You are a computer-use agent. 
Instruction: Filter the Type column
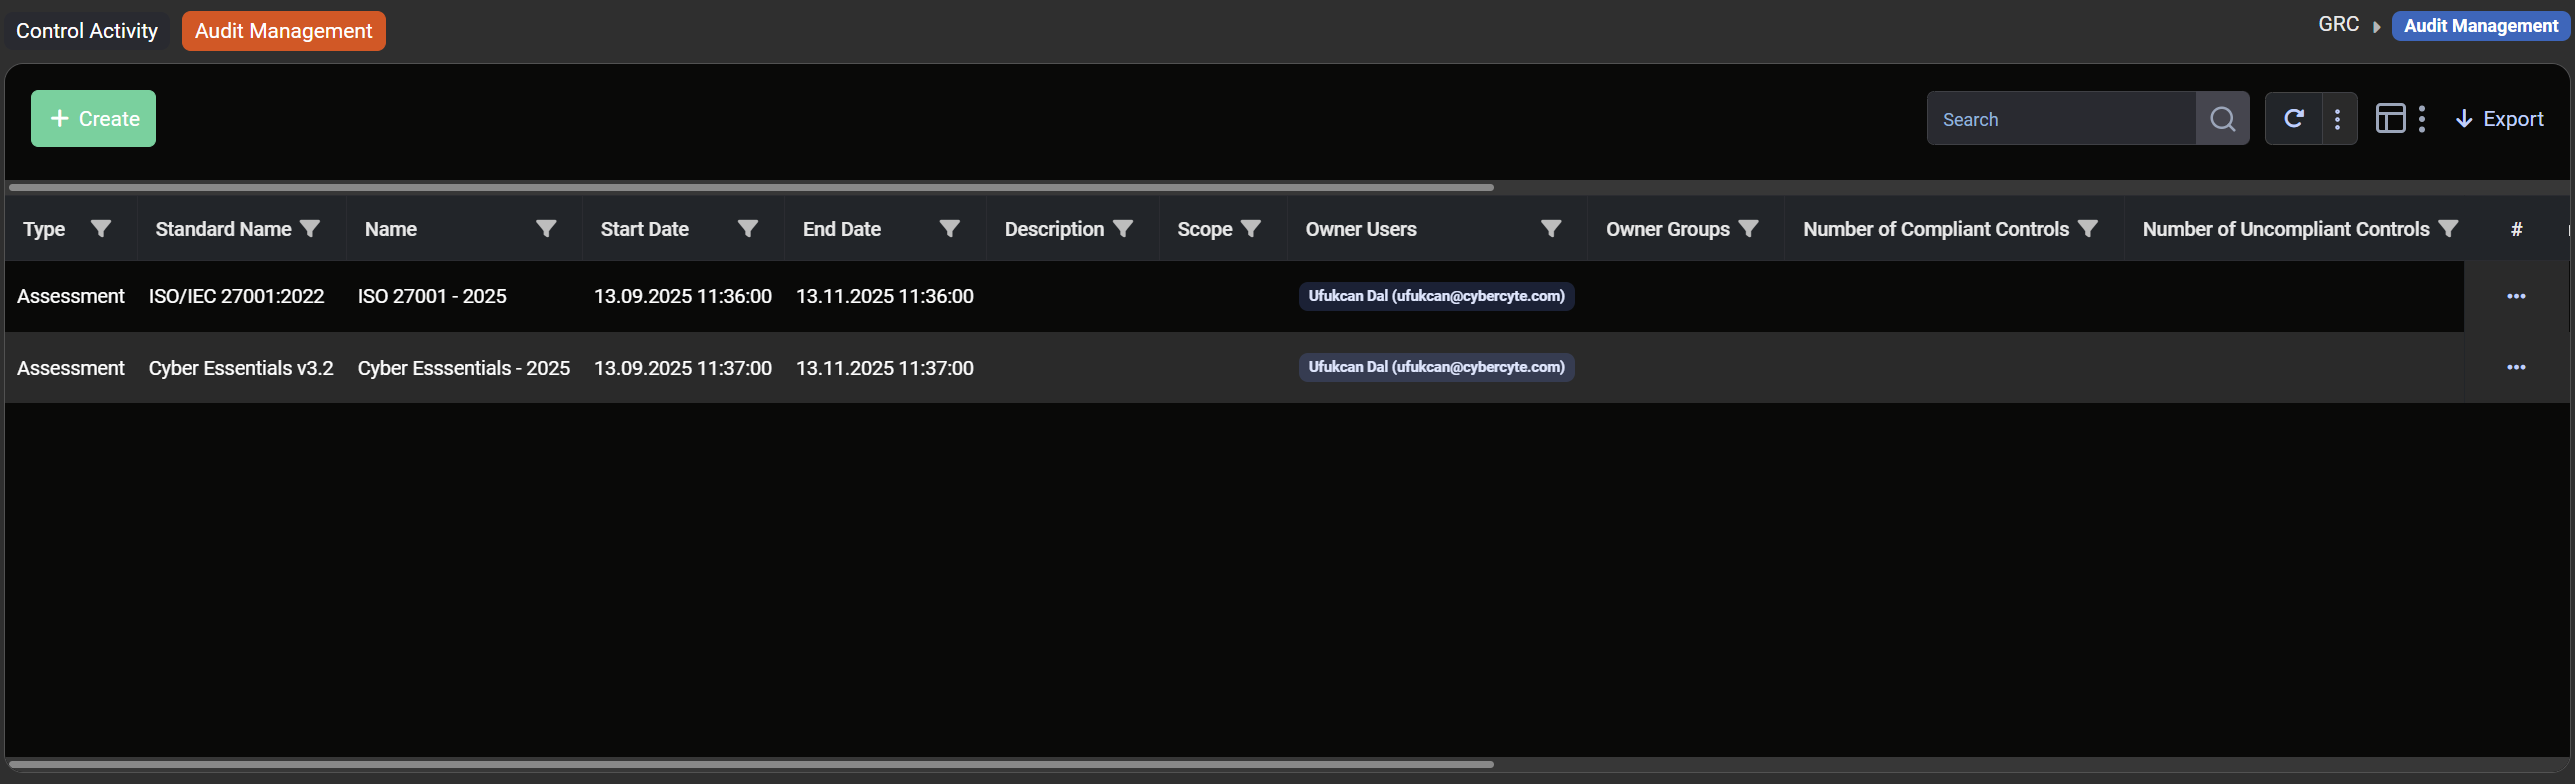click(101, 229)
